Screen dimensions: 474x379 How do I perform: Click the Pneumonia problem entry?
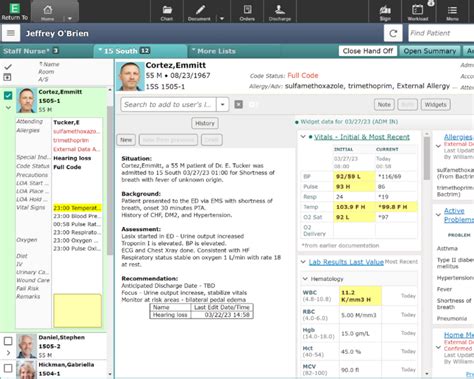[x=452, y=318]
